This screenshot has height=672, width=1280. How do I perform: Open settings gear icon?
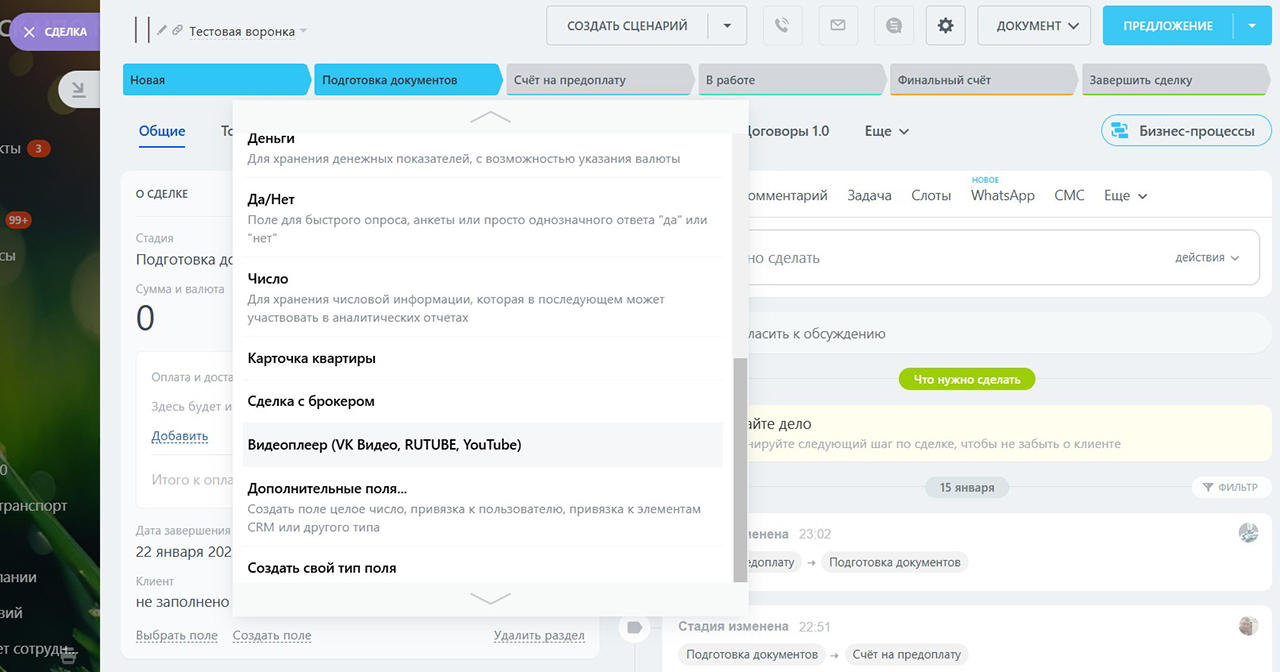(x=945, y=26)
